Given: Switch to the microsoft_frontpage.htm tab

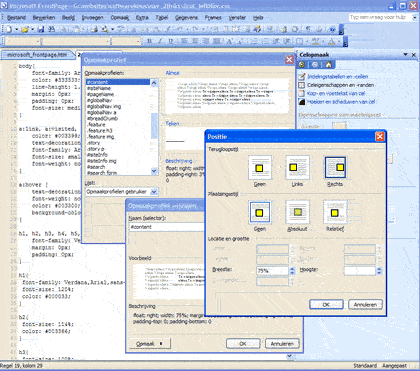Looking at the screenshot, I should point(37,55).
